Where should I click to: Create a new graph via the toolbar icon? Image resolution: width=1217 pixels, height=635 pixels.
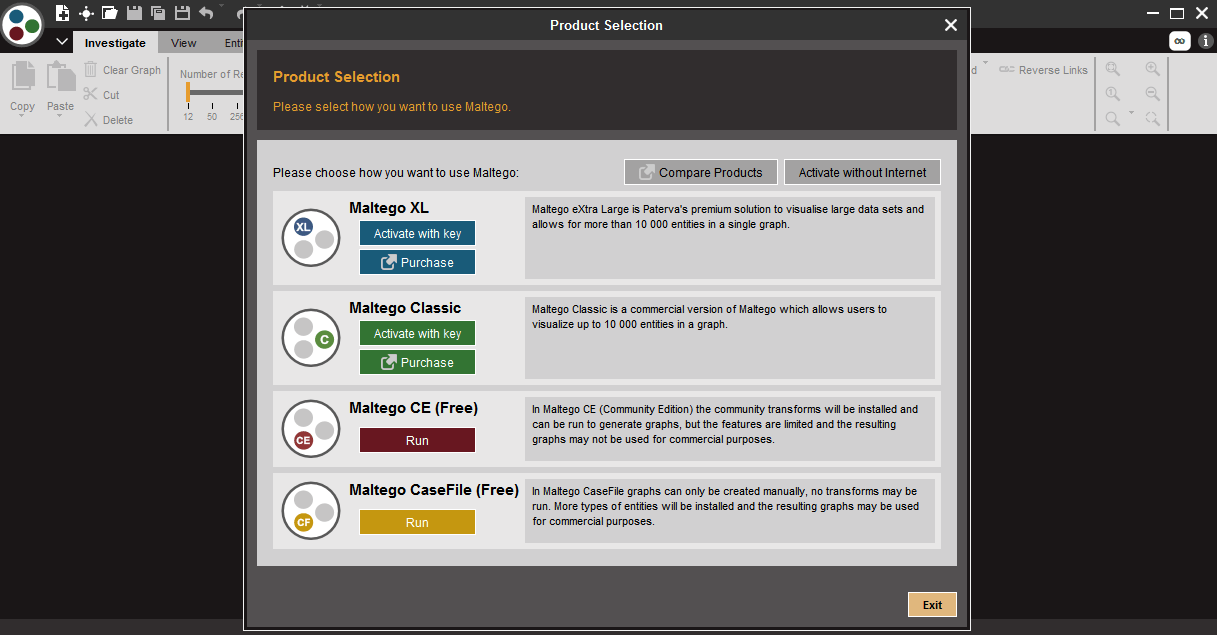[63, 13]
